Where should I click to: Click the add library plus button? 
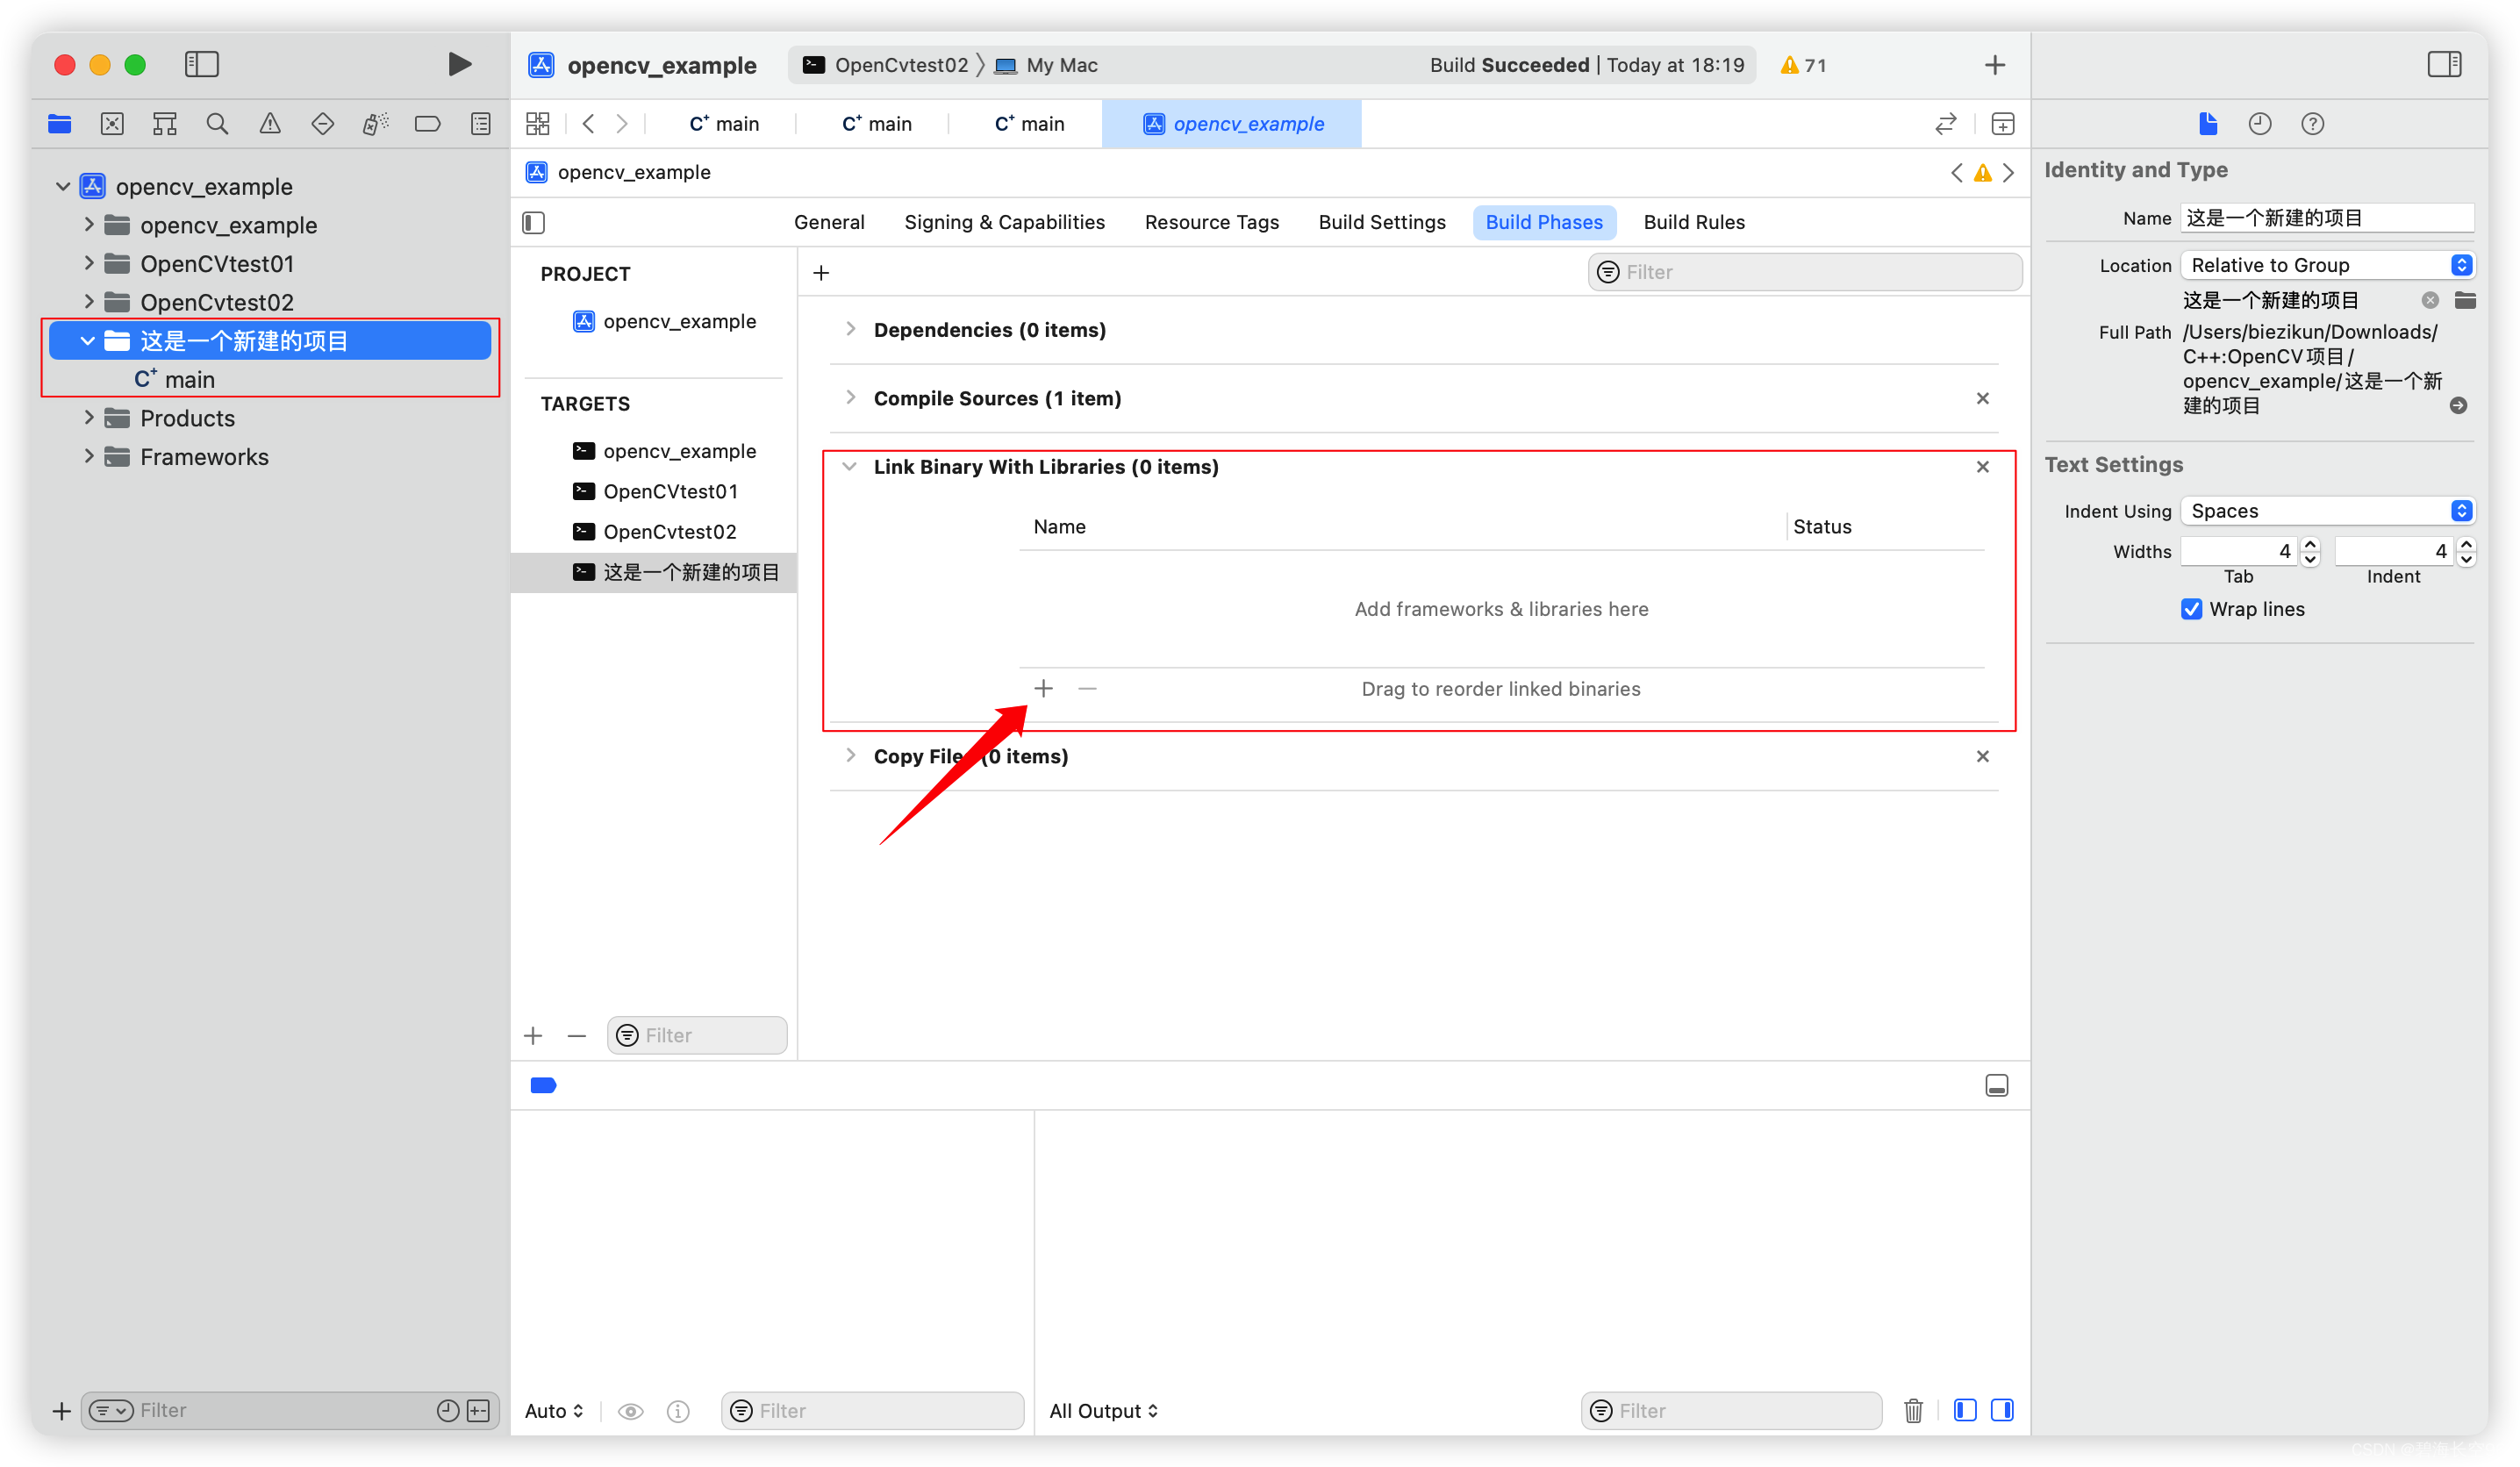[1043, 688]
